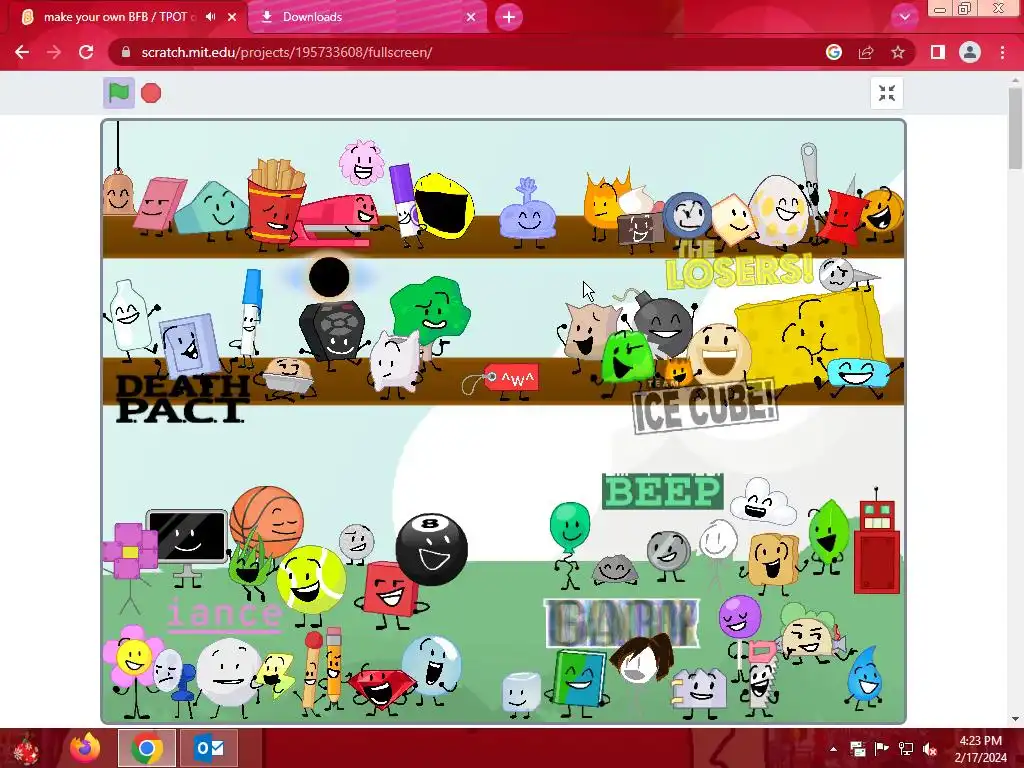1024x768 pixels.
Task: Mute the 'make your own BFB / TPOT' tab
Action: [x=210, y=17]
